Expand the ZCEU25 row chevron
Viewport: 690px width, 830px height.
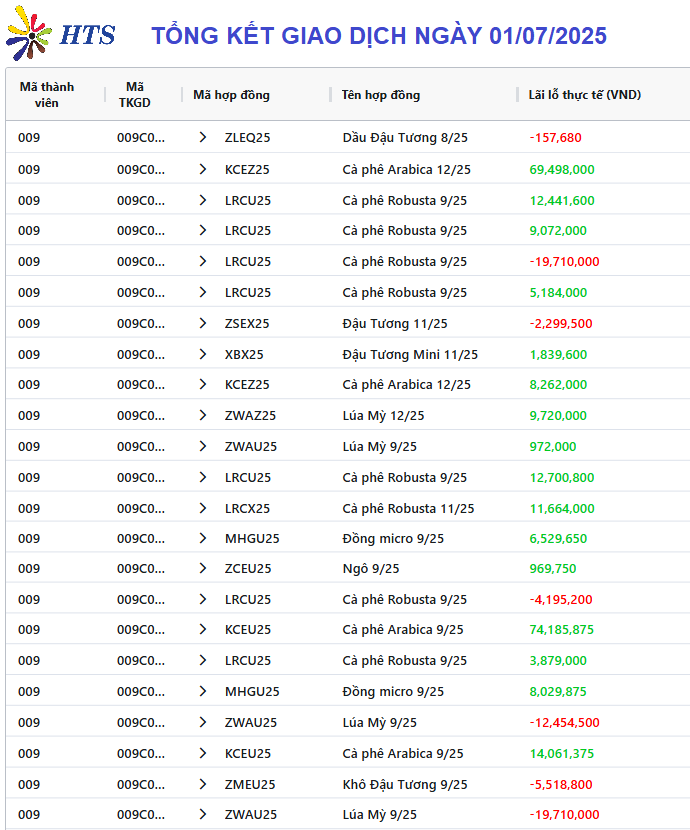(x=203, y=569)
